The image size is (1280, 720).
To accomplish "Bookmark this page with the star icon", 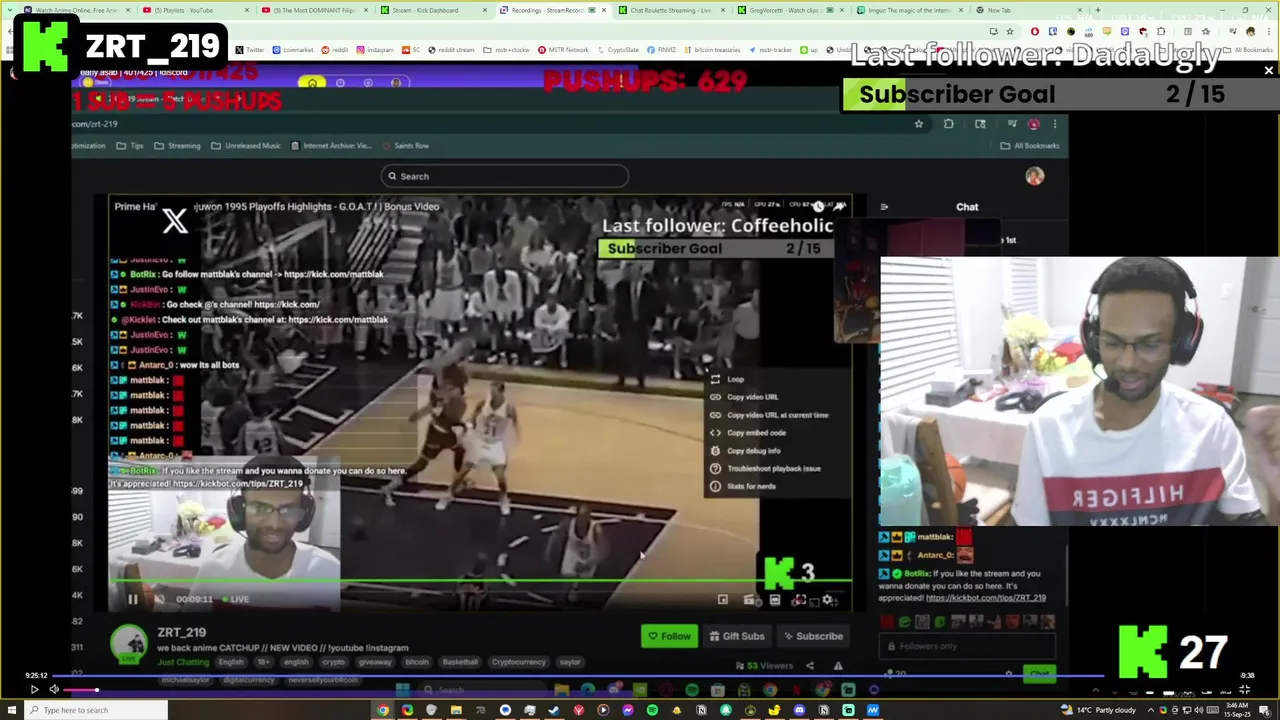I will pos(919,124).
